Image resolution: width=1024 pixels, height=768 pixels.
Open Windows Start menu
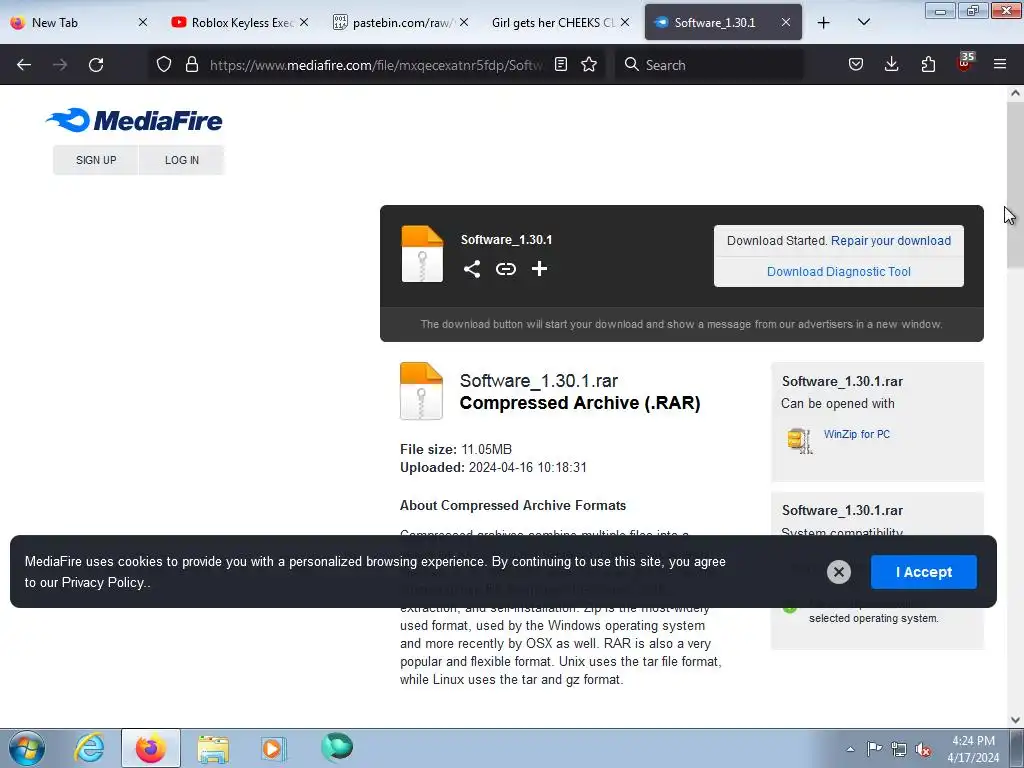26,748
